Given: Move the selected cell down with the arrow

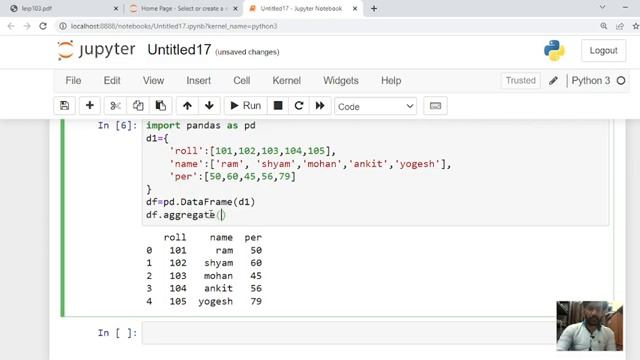Looking at the screenshot, I should [x=209, y=106].
